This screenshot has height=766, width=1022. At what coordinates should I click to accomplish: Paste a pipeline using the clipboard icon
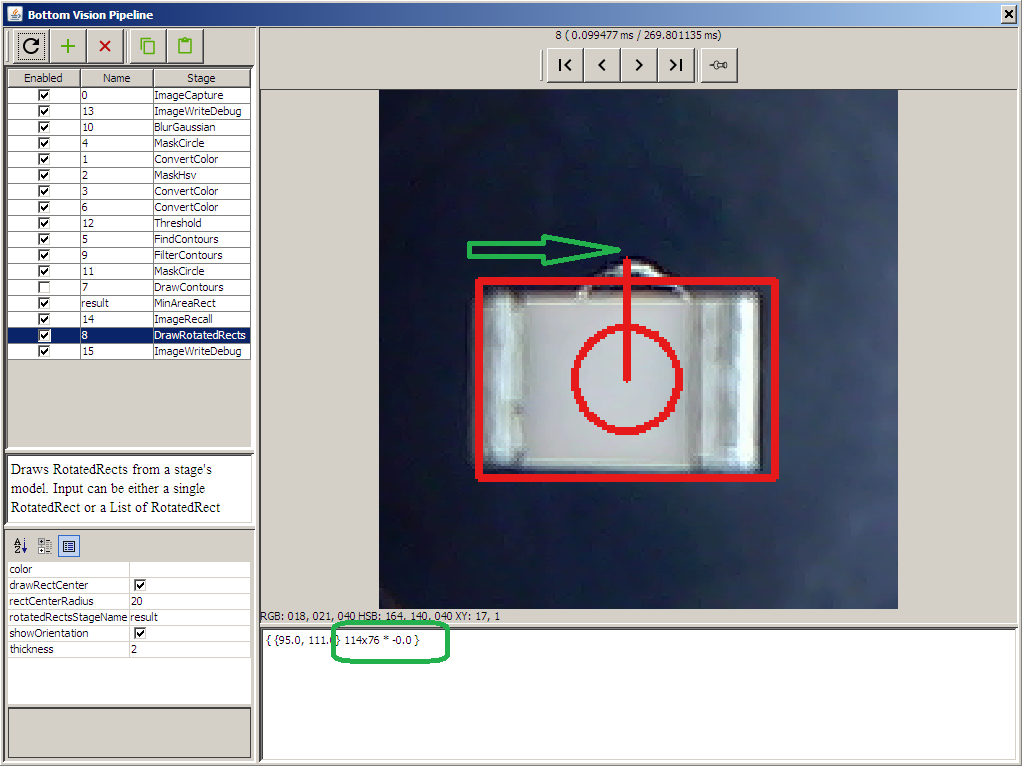pyautogui.click(x=184, y=46)
